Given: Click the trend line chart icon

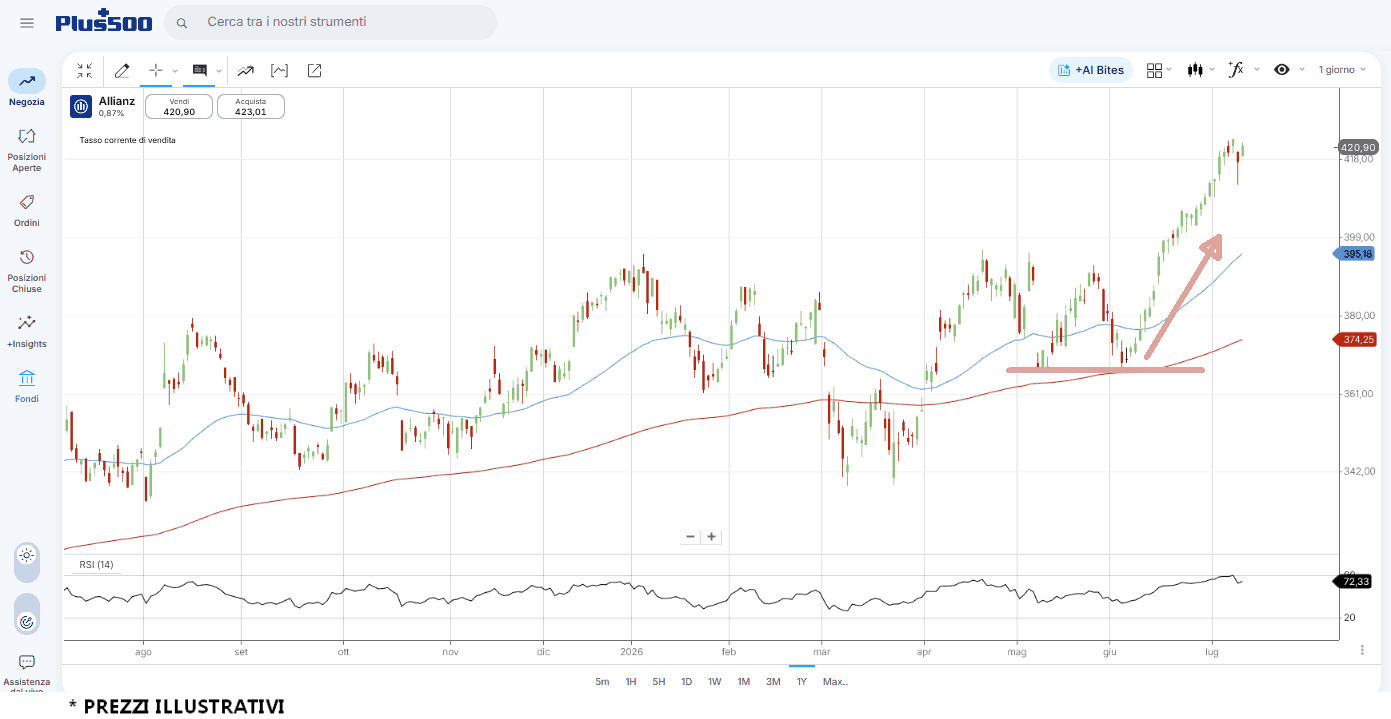Looking at the screenshot, I should click(245, 71).
